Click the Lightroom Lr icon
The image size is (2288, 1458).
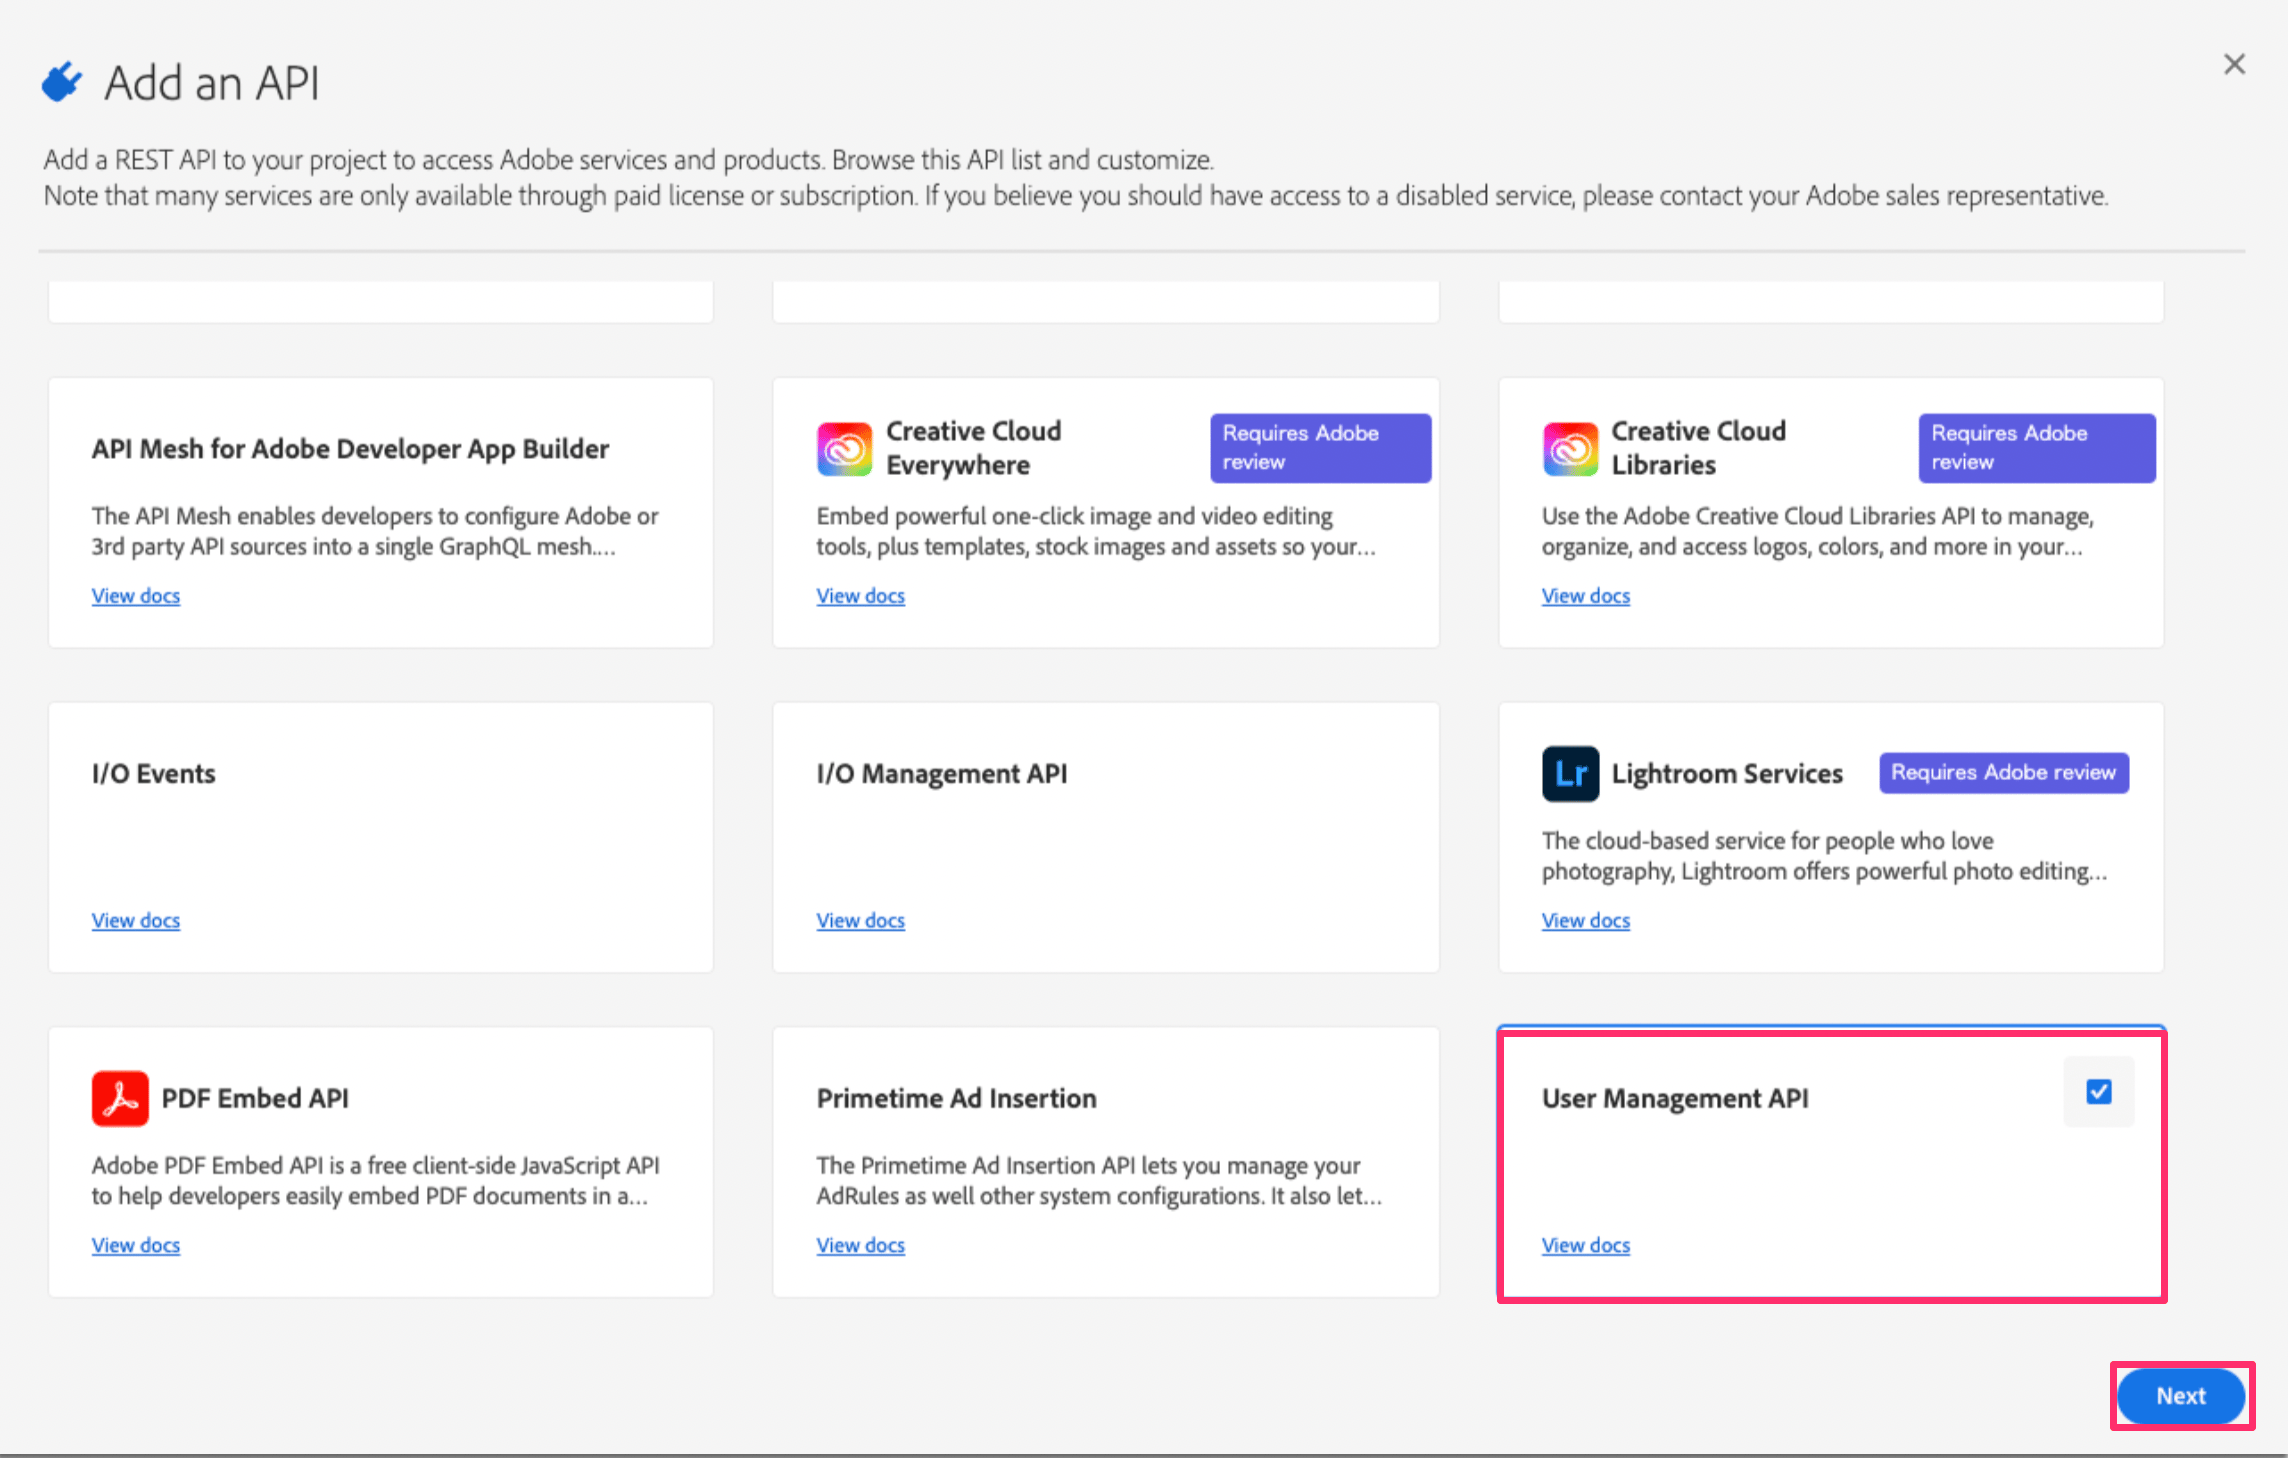point(1570,773)
